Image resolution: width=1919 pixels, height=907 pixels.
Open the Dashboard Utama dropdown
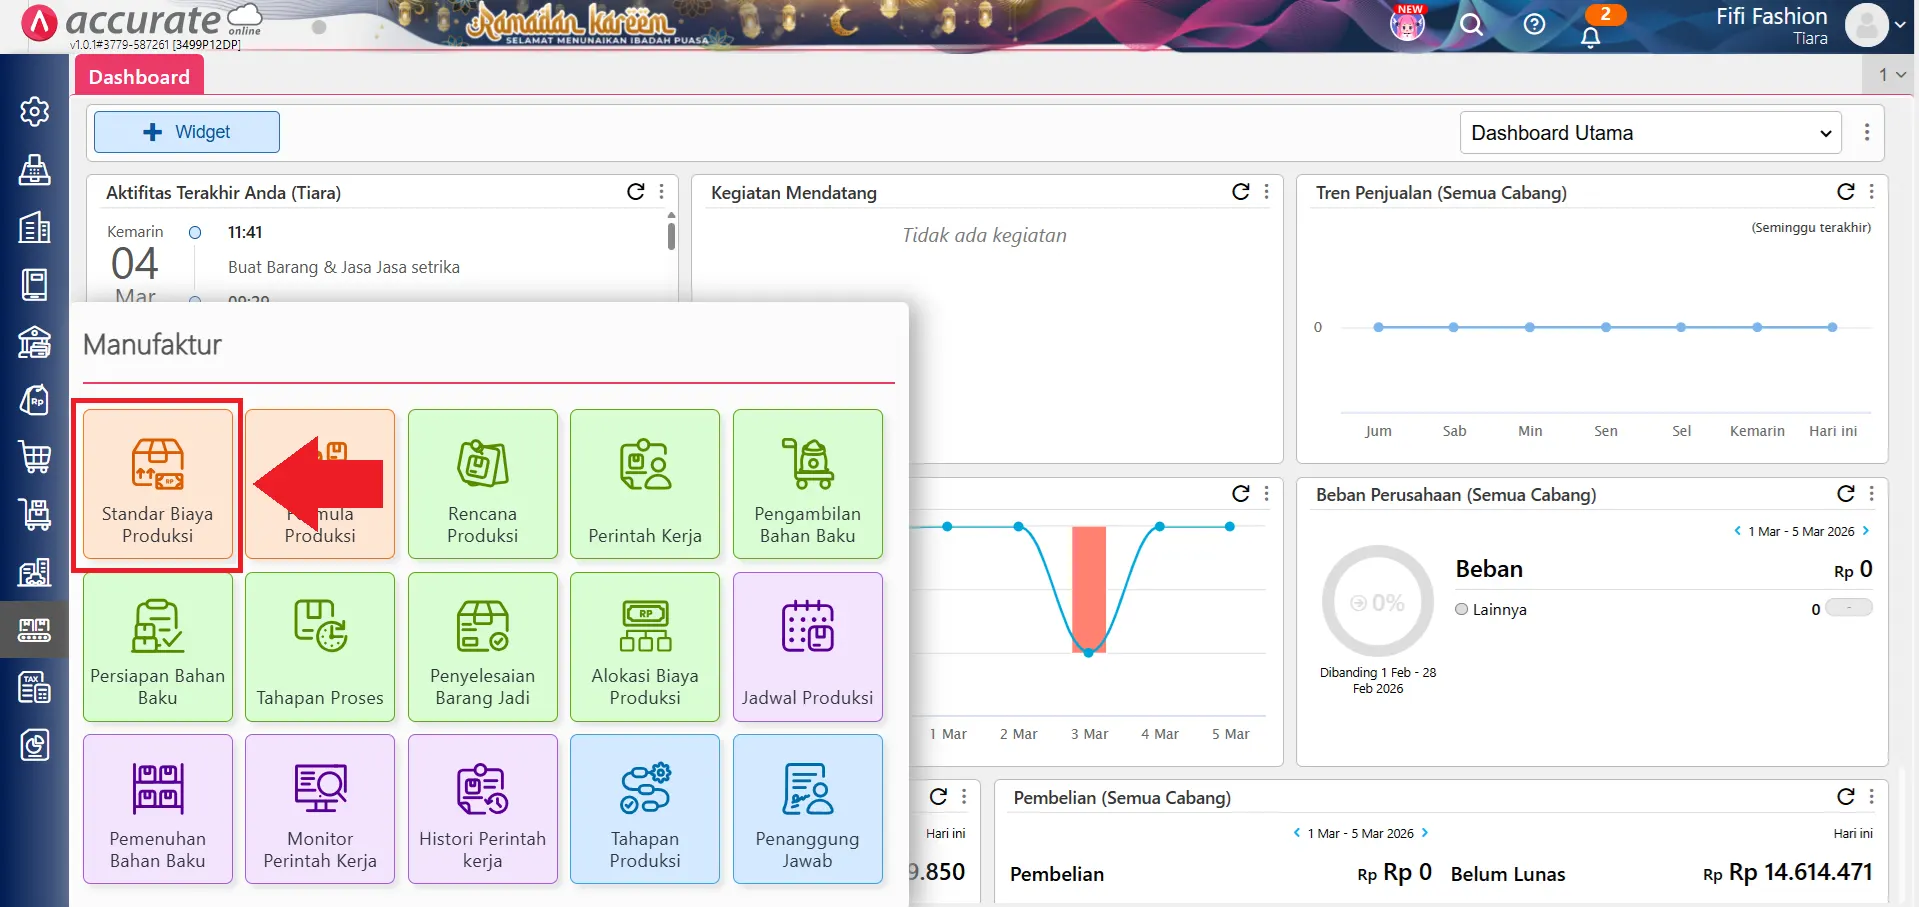[1649, 132]
